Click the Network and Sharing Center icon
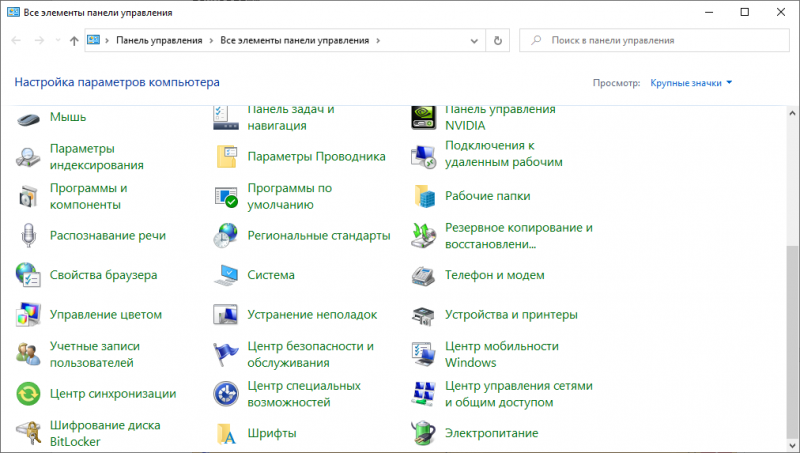800x453 pixels. [x=423, y=394]
